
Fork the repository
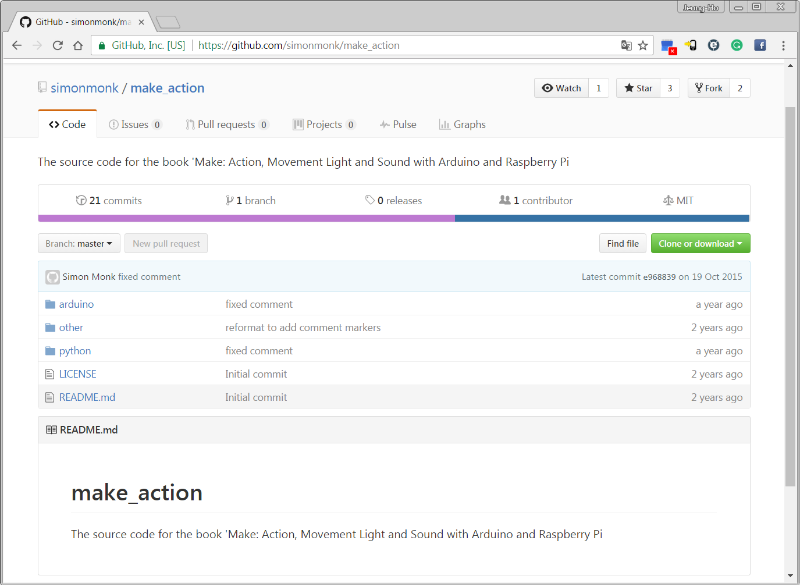[709, 88]
